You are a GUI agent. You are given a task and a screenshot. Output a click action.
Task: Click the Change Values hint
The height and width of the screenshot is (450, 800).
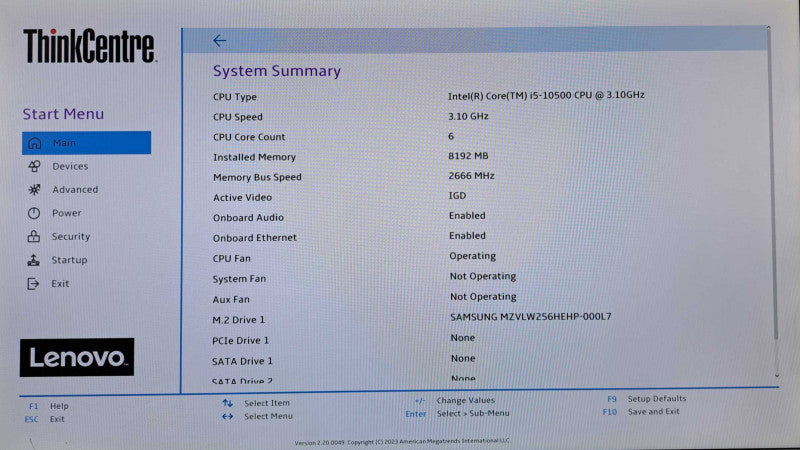(x=455, y=401)
